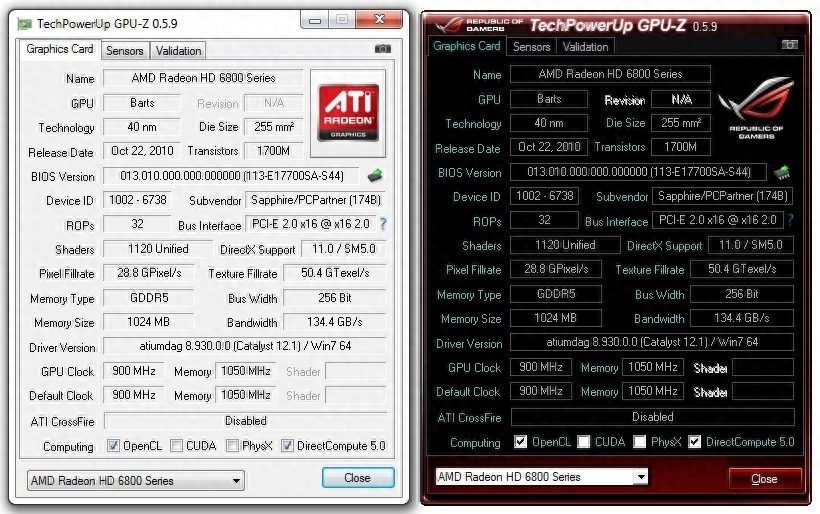This screenshot has height=514, width=820.
Task: Toggle the OpenCL checkbox in the ROG window
Action: [520, 442]
